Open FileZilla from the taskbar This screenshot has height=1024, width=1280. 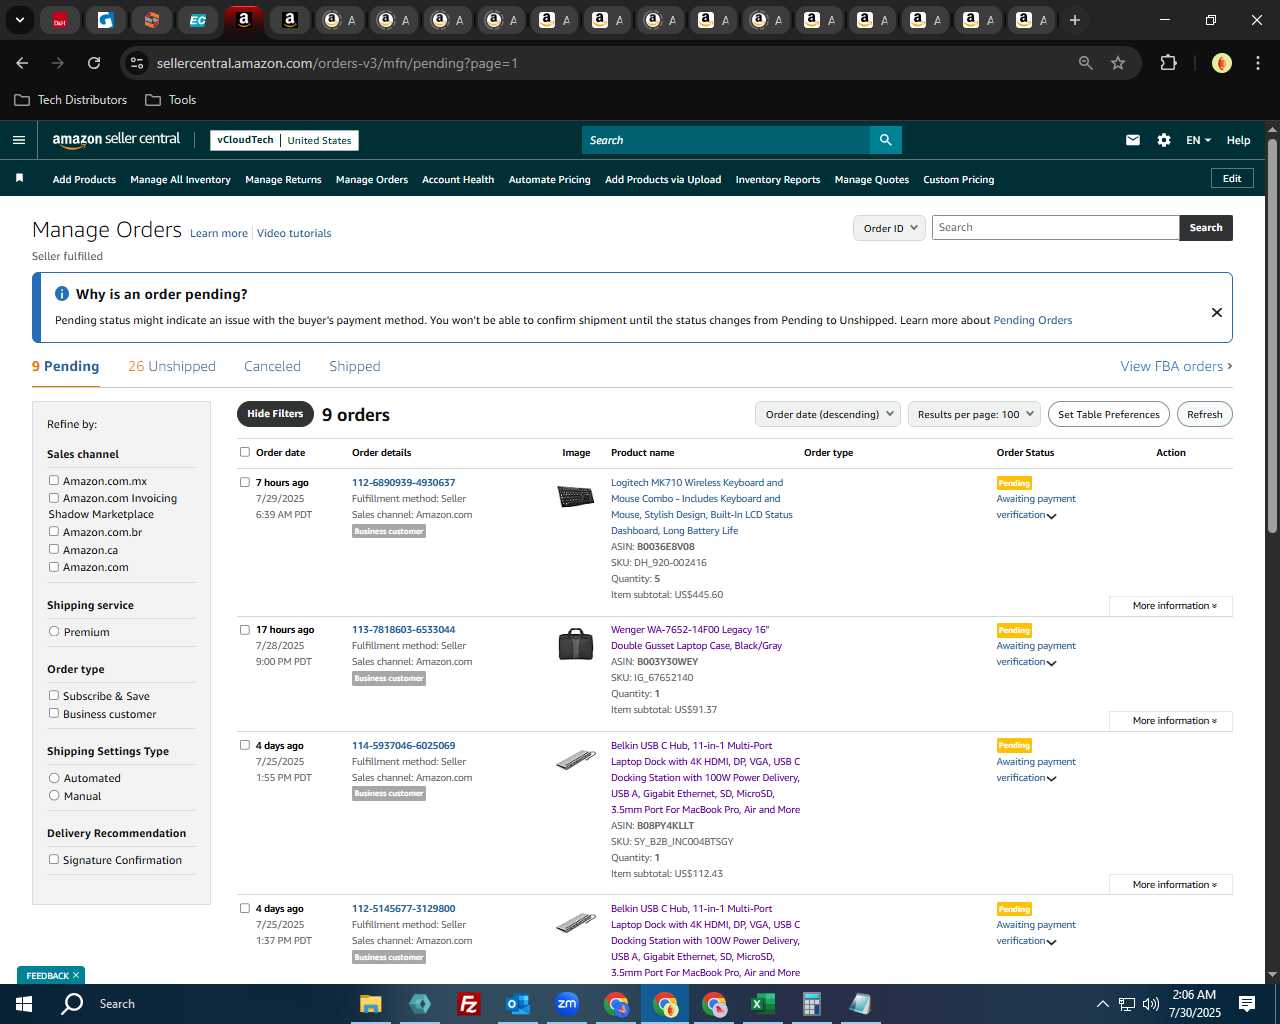(x=468, y=1004)
